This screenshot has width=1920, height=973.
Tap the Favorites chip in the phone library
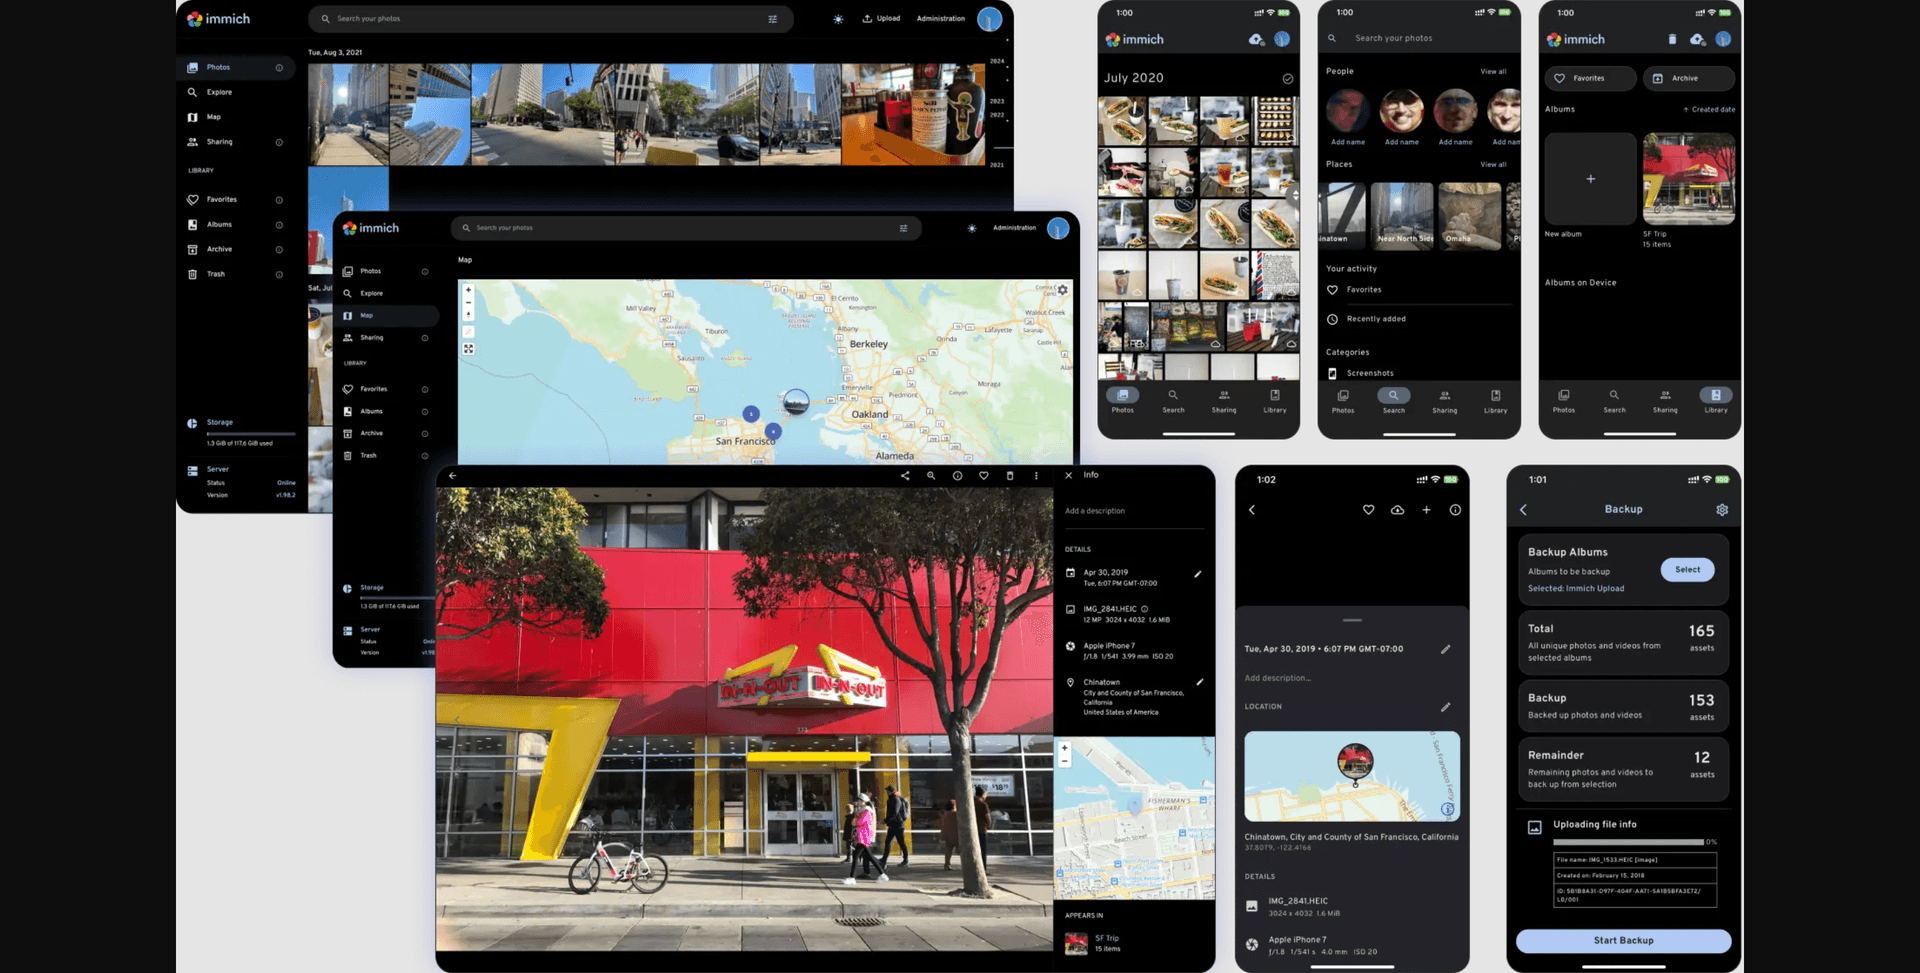pos(1590,78)
